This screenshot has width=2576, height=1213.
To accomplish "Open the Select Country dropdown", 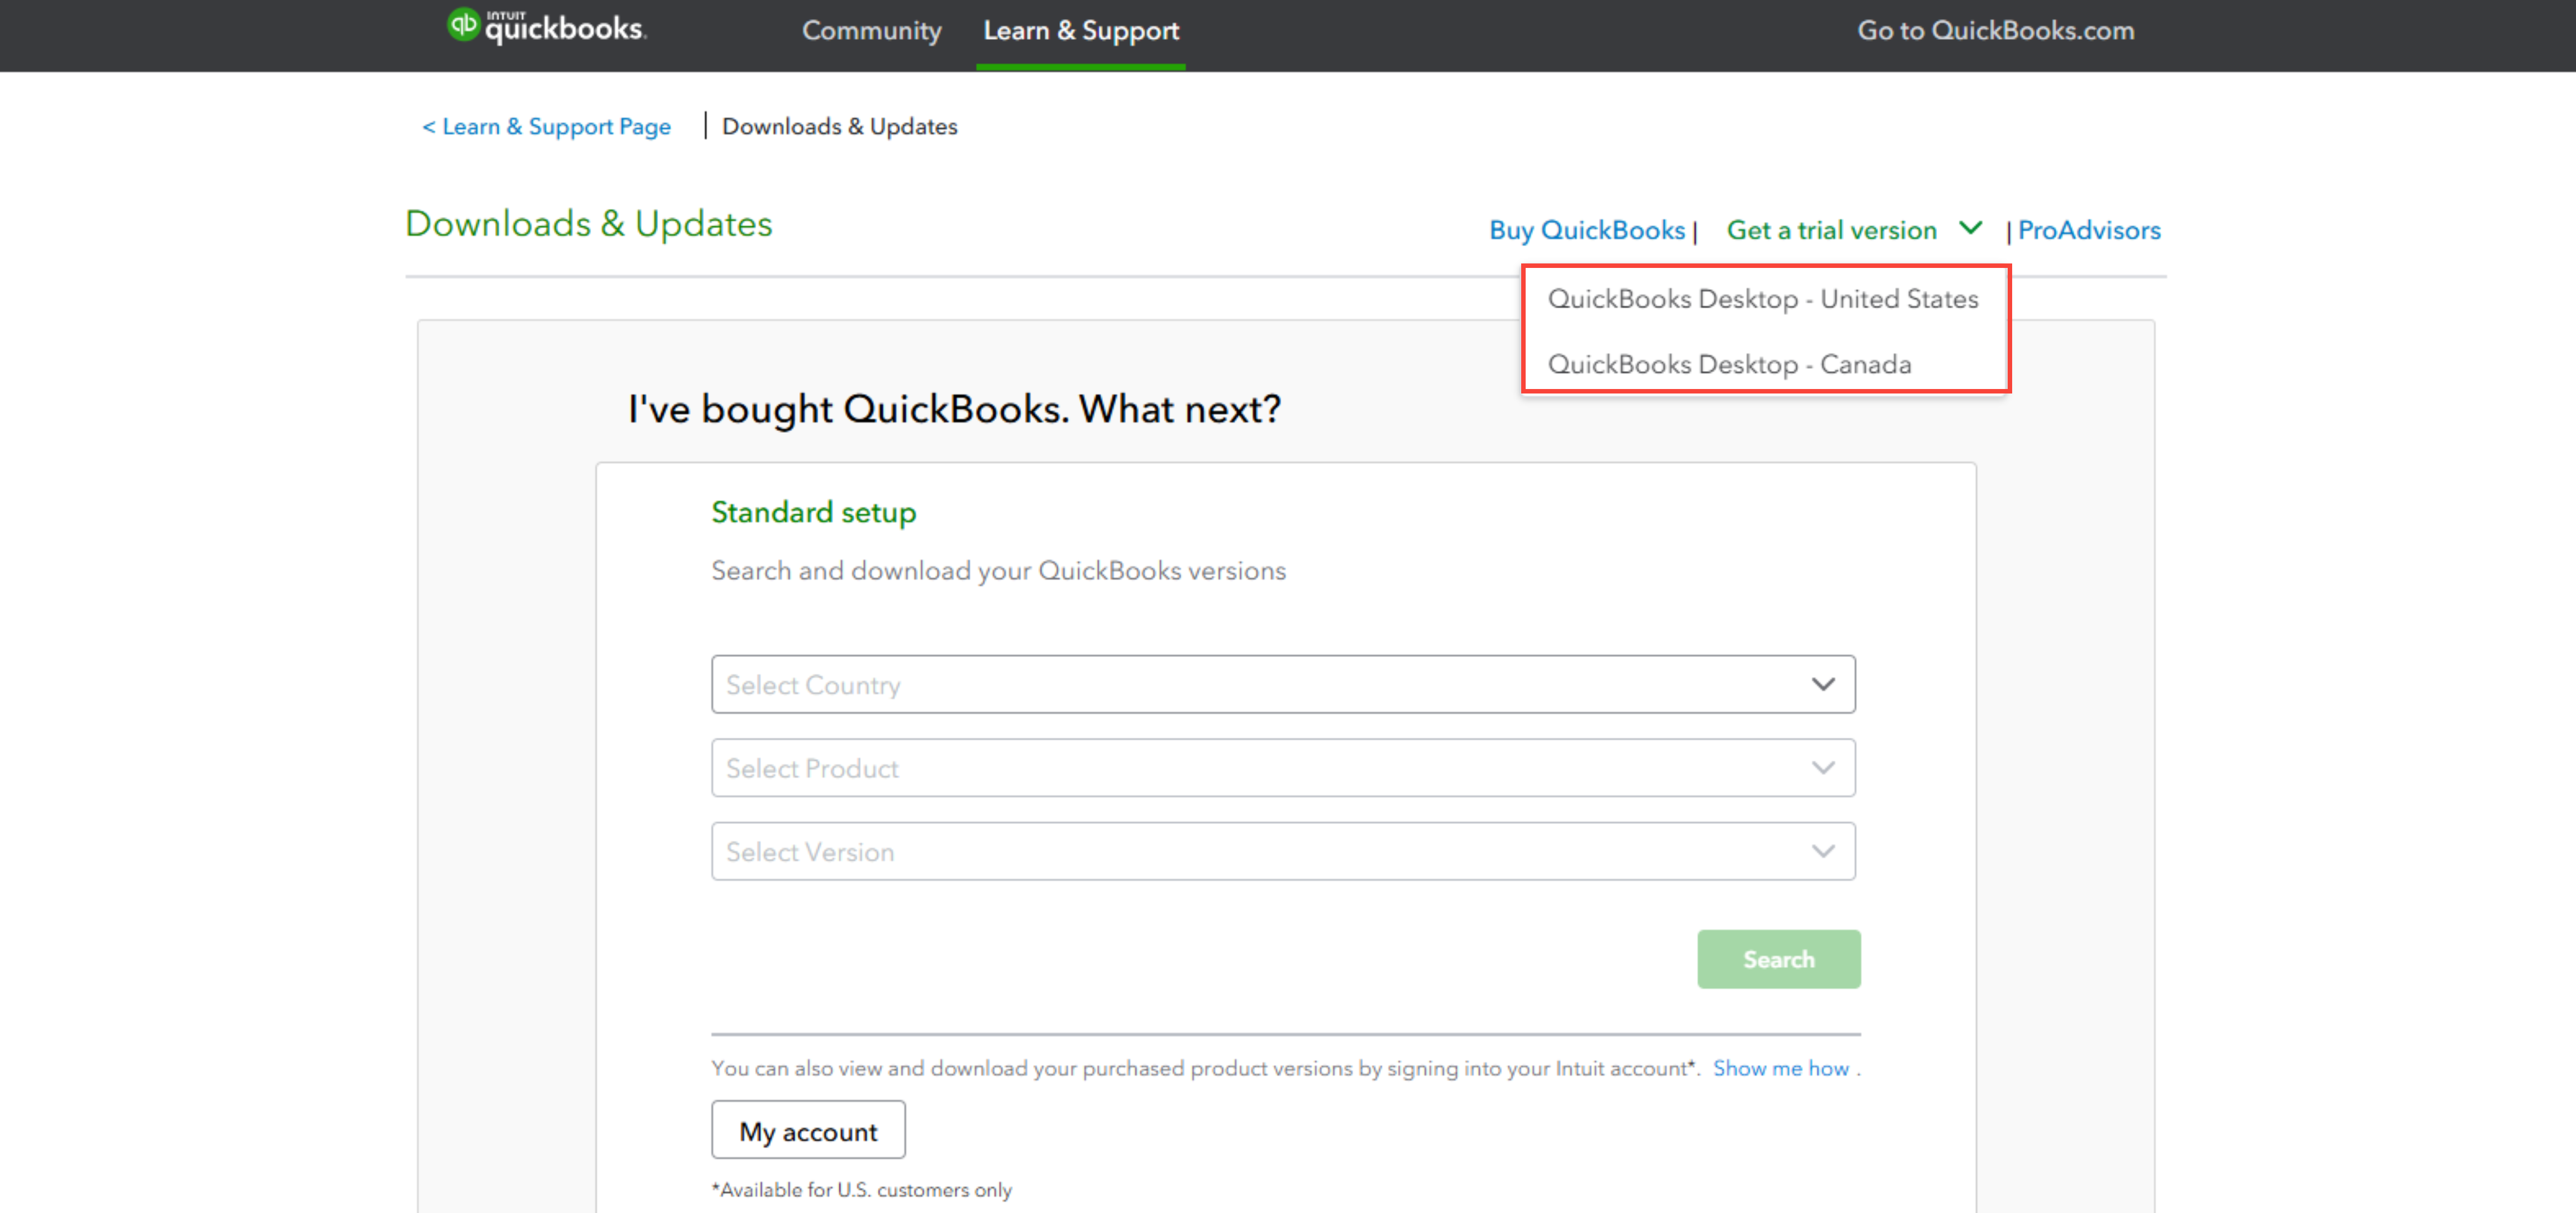I will (x=1283, y=684).
